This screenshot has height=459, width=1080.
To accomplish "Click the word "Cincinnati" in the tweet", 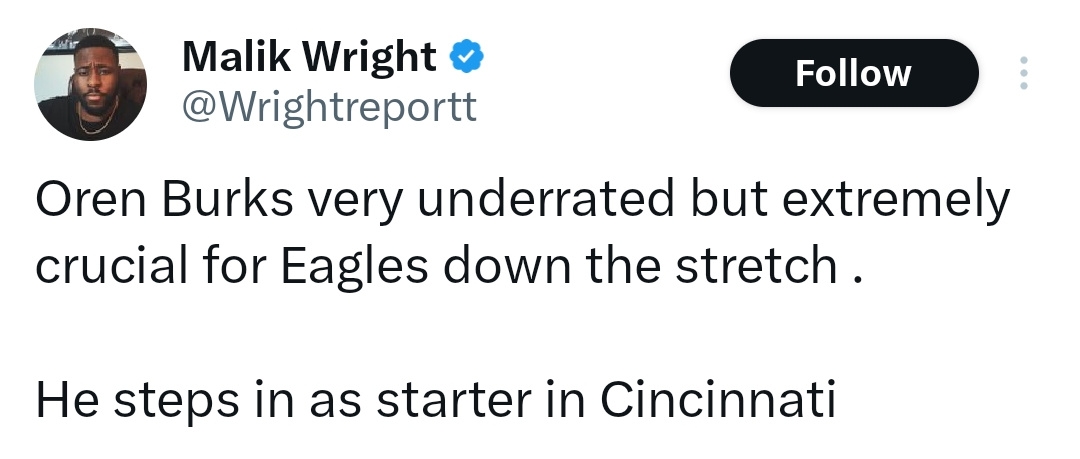I will pyautogui.click(x=717, y=399).
